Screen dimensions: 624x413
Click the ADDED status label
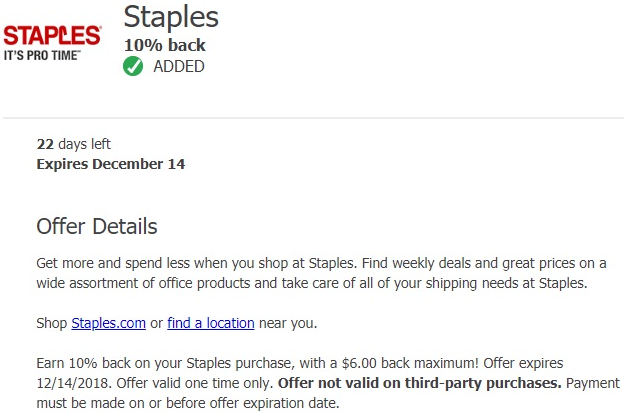click(179, 66)
